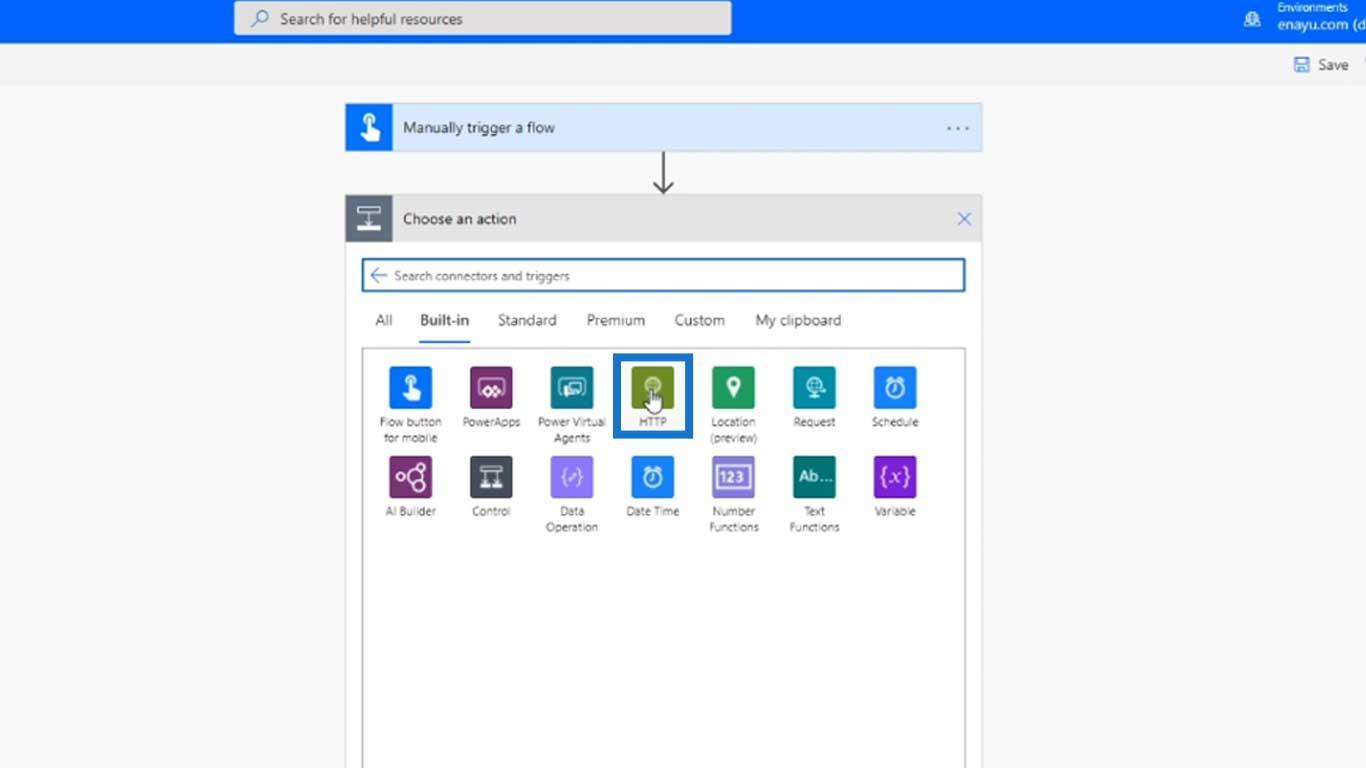
Task: Select the Built-in tab
Action: click(x=444, y=320)
